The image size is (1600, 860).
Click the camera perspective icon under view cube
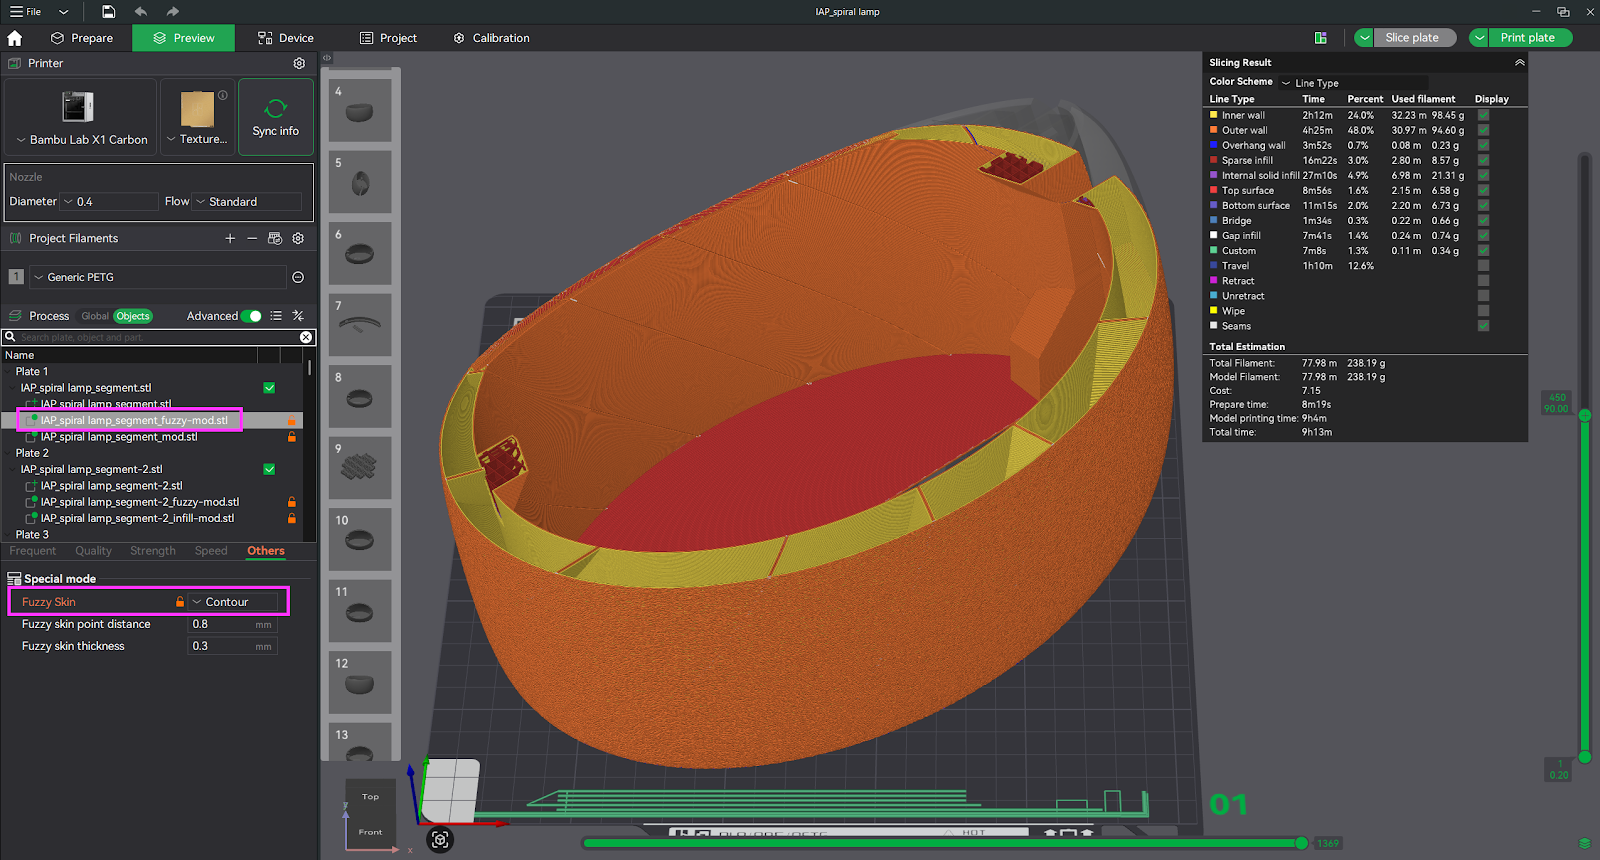(440, 840)
